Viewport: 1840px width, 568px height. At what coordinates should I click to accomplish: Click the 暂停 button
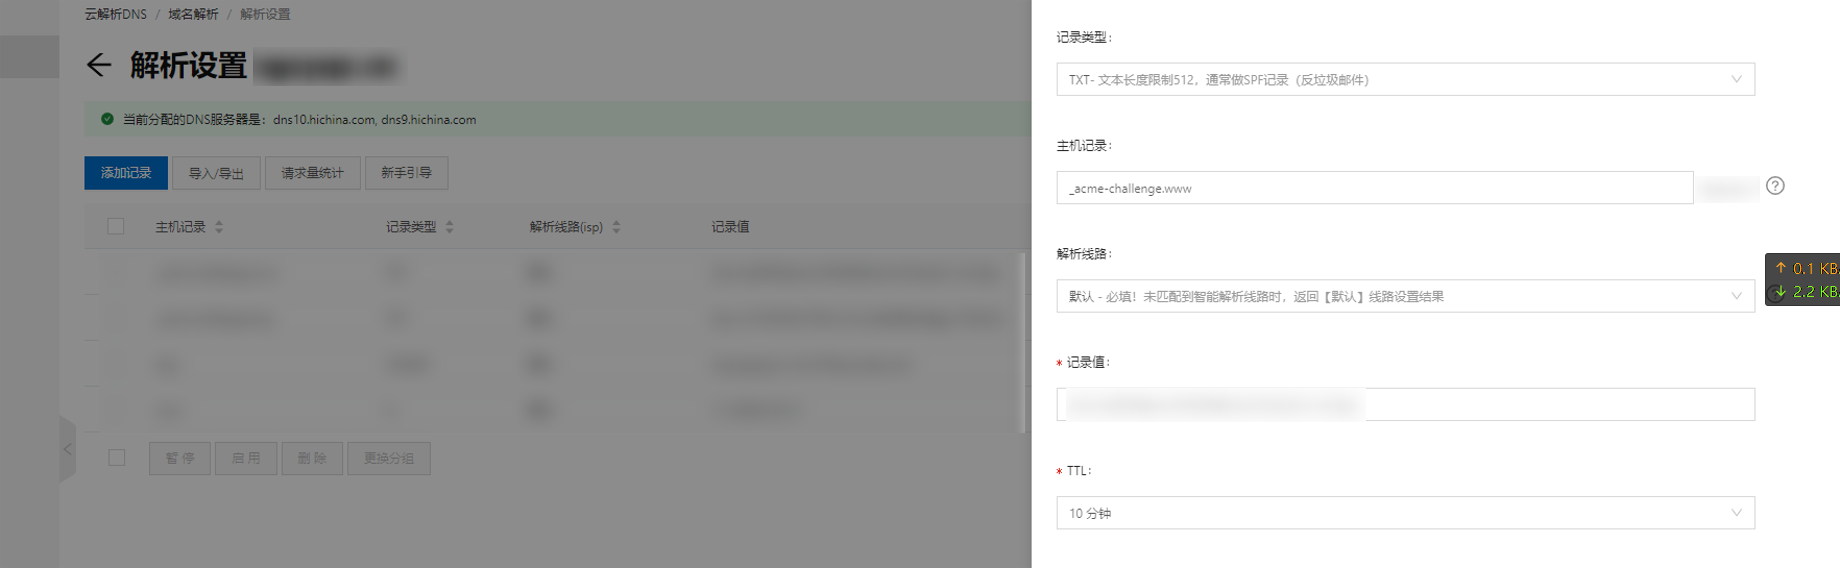(180, 458)
